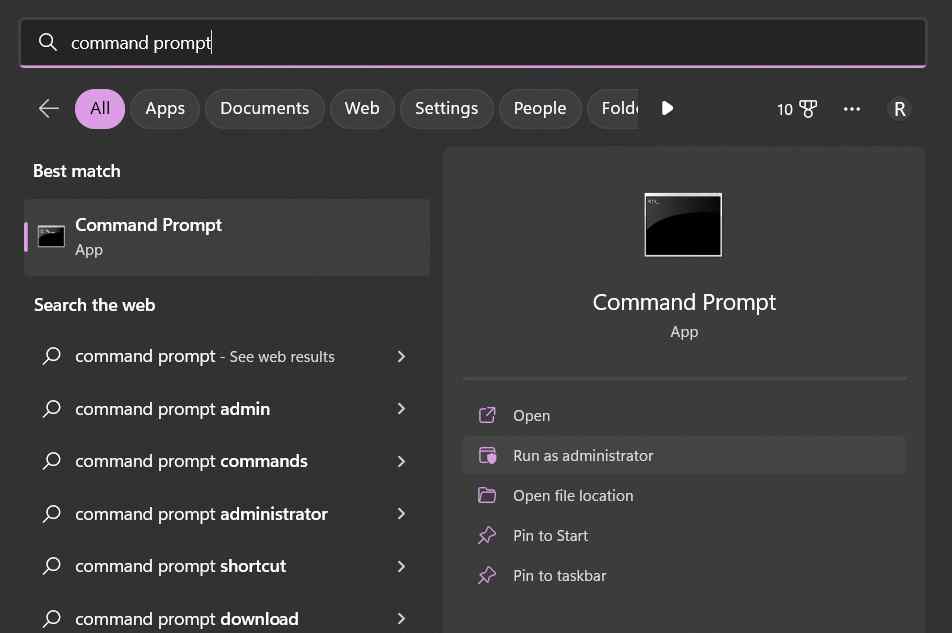952x633 pixels.
Task: Switch to the People filter tab
Action: (540, 109)
